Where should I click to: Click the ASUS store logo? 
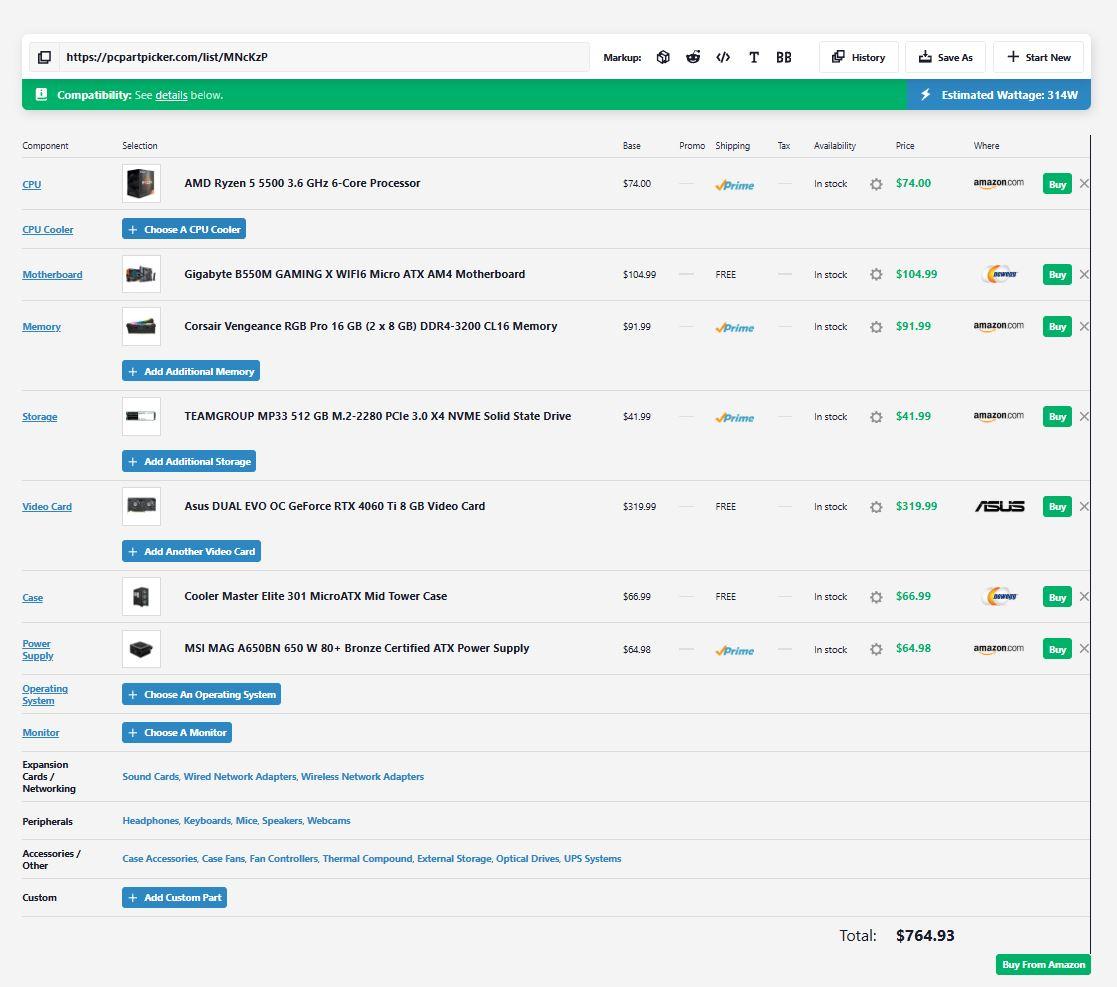999,506
